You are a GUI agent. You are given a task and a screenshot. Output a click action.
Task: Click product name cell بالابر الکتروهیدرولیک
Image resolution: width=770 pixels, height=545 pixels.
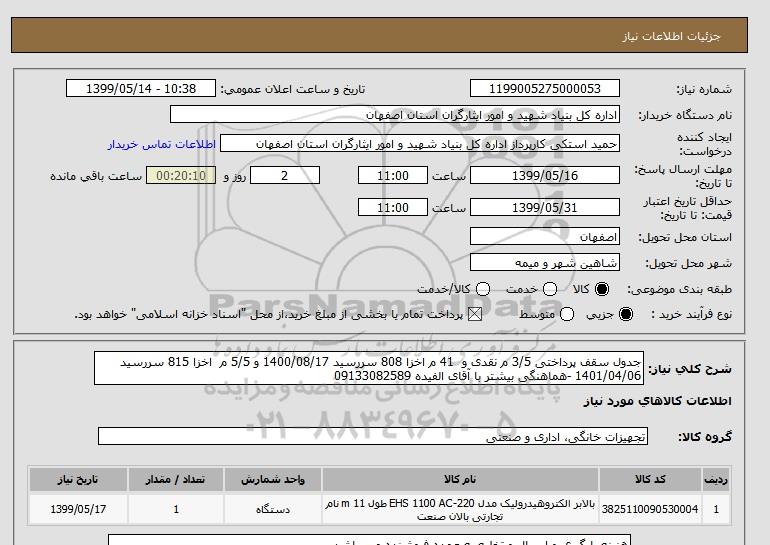point(460,509)
